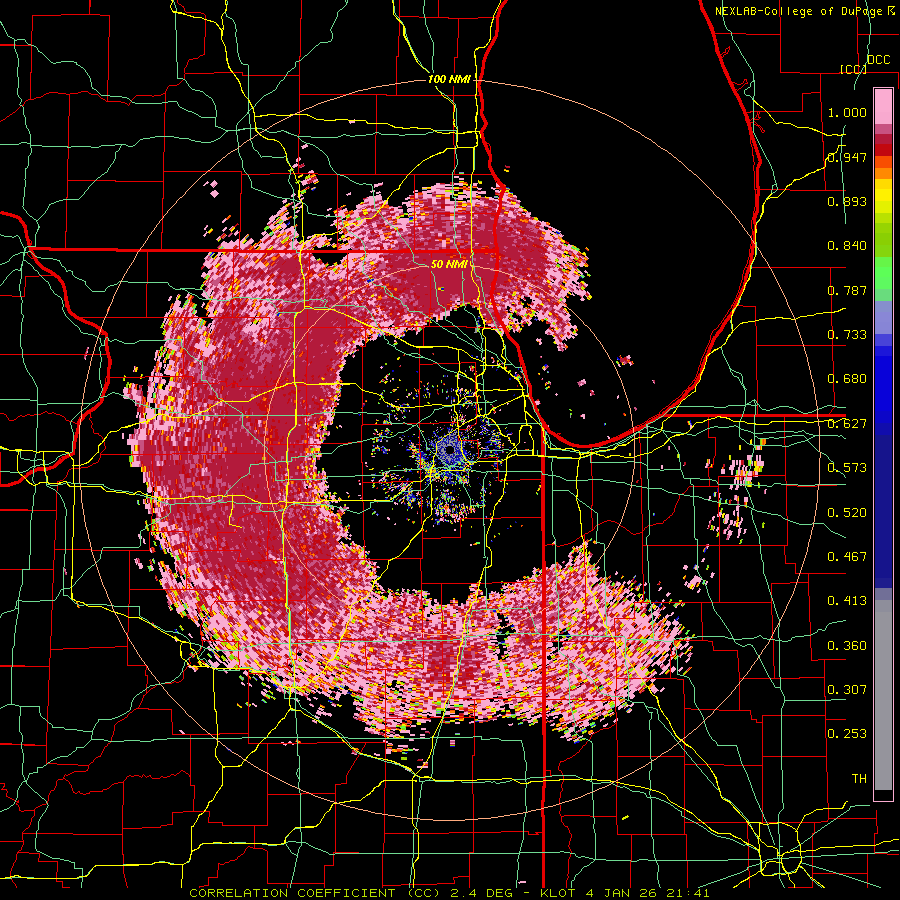
Task: Click the [CC] label above the color scale
Action: (853, 69)
